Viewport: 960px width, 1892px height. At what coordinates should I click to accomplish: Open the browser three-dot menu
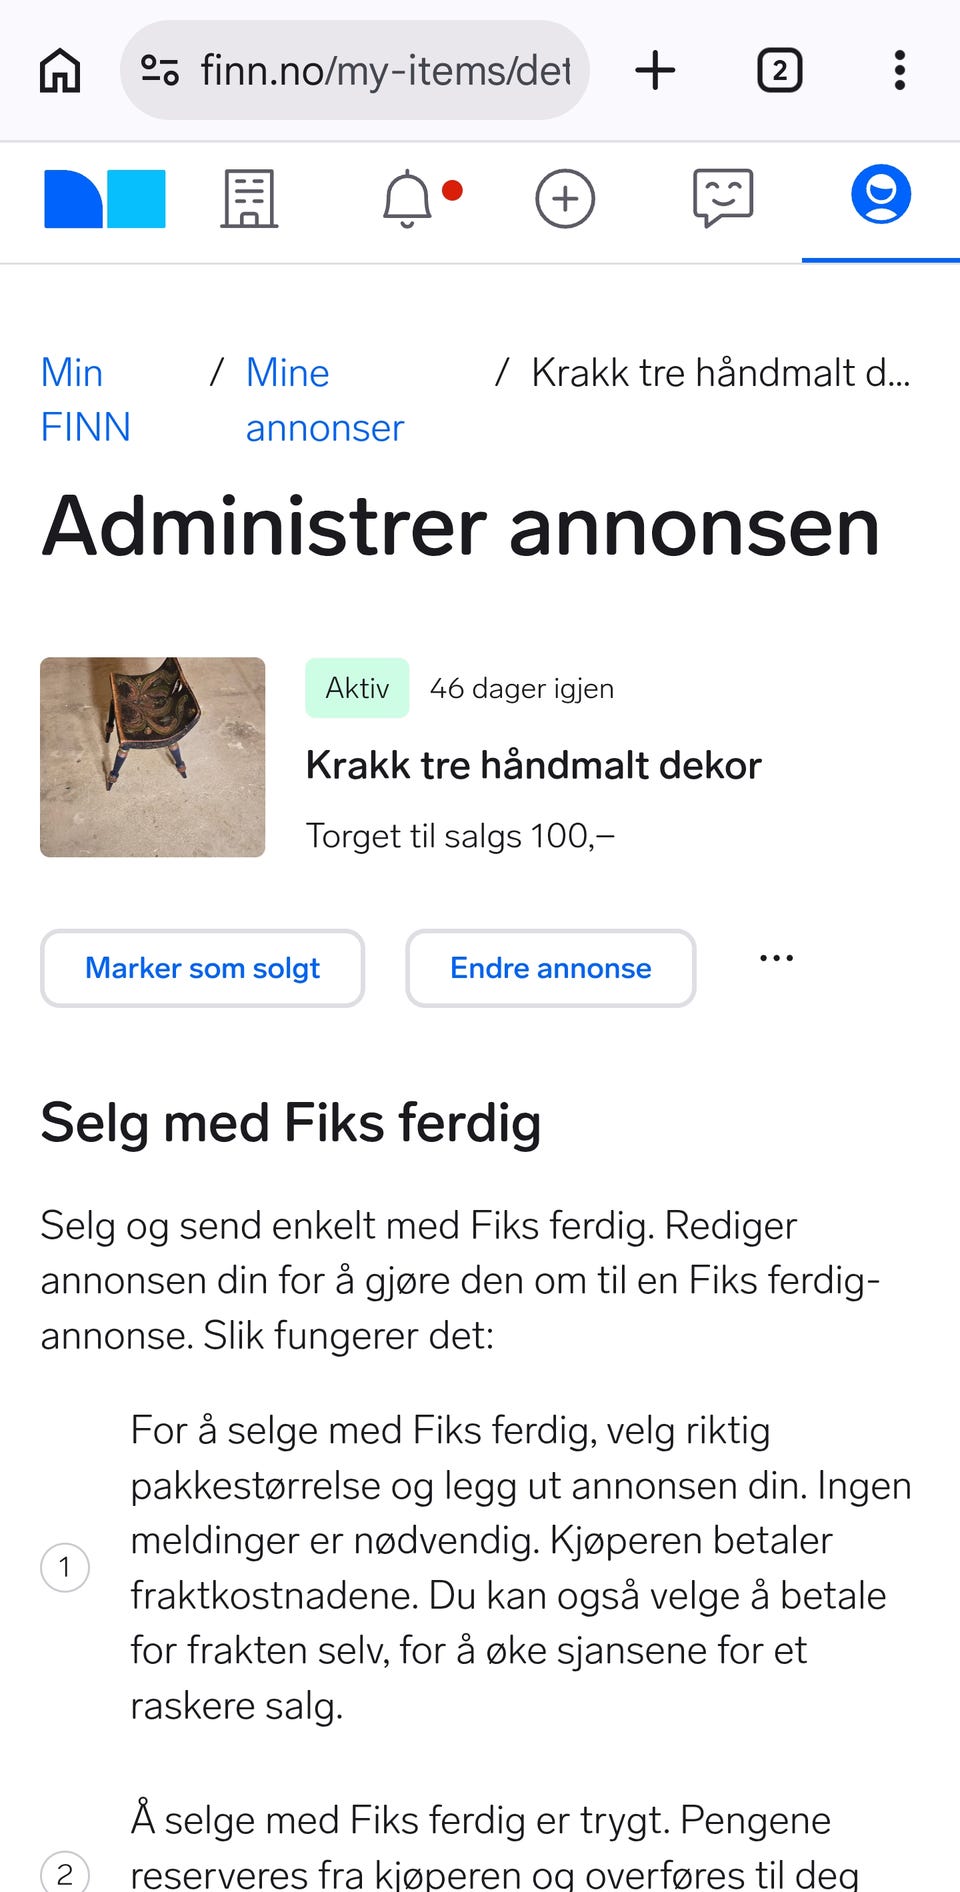pos(900,71)
